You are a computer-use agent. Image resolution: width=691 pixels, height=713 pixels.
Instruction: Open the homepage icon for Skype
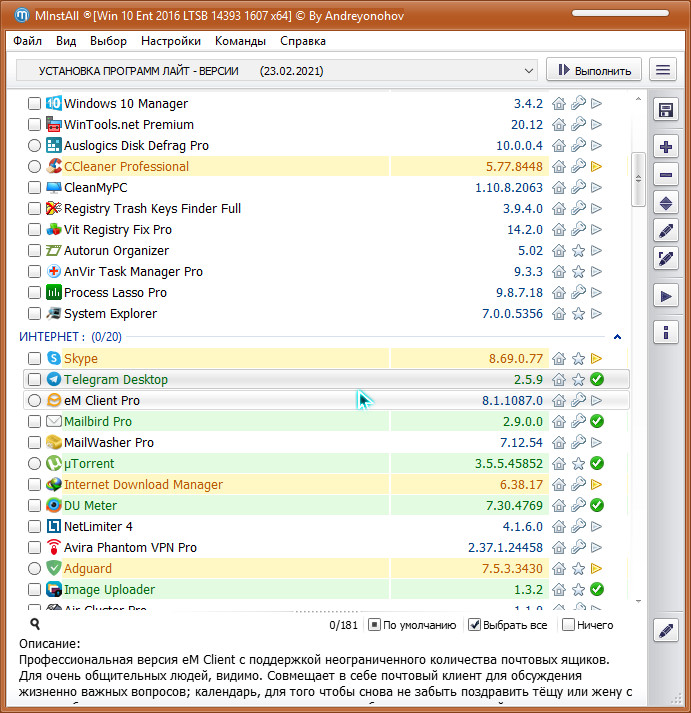pos(559,358)
